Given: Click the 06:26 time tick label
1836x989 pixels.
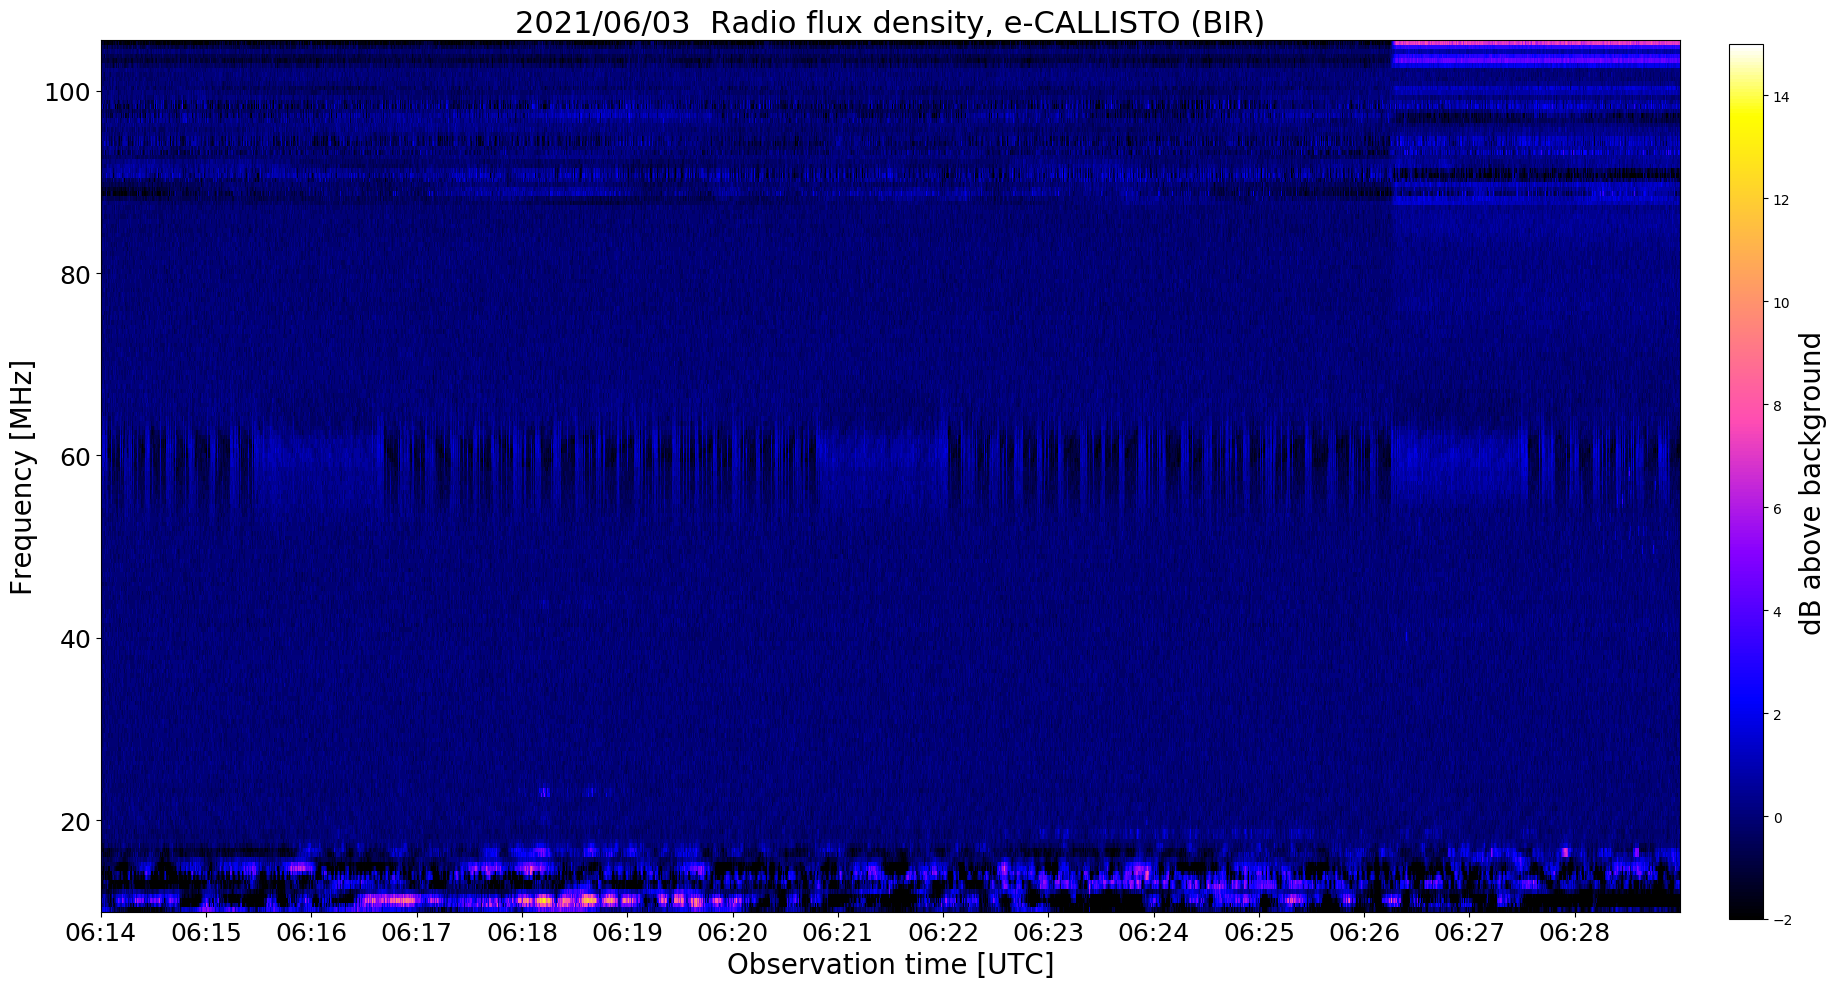Looking at the screenshot, I should click(1364, 933).
